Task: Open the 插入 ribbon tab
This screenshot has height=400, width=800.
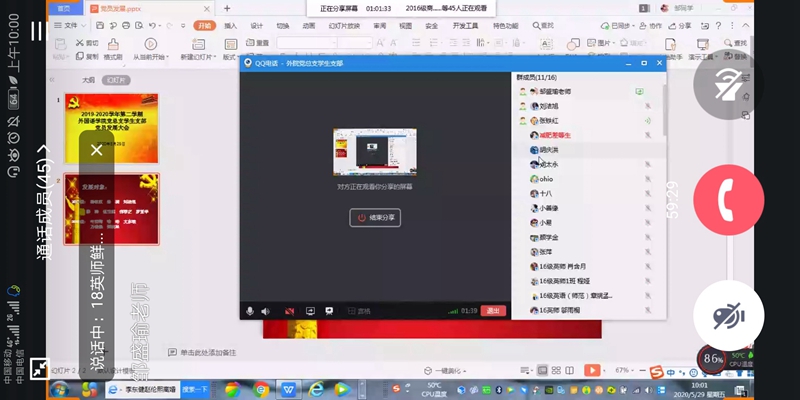Action: coord(231,25)
